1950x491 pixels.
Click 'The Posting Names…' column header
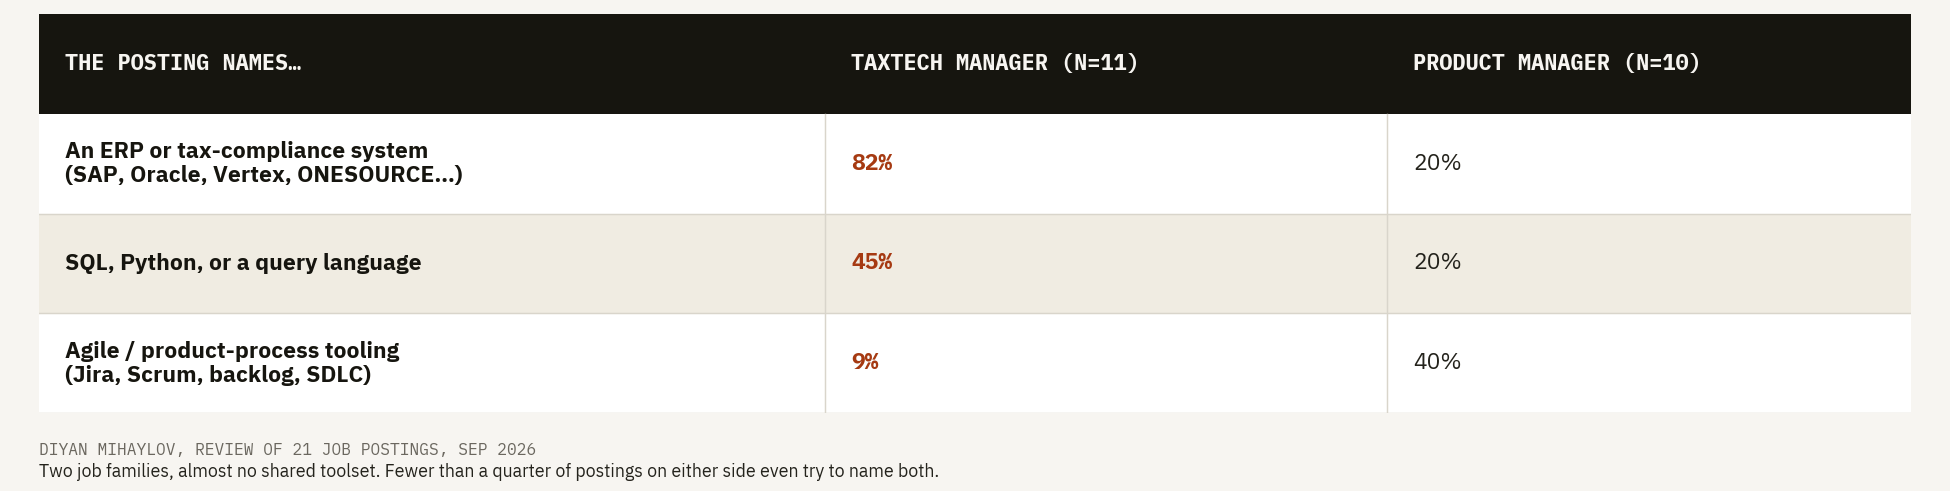click(x=183, y=63)
